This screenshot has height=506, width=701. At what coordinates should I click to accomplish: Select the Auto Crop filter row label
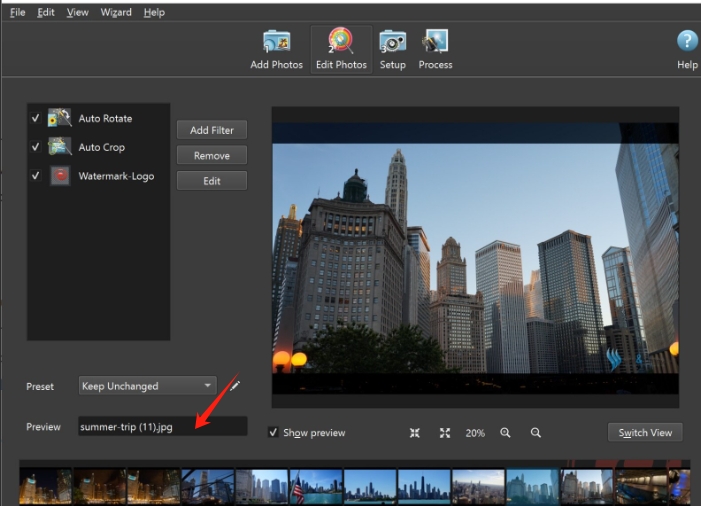(101, 147)
